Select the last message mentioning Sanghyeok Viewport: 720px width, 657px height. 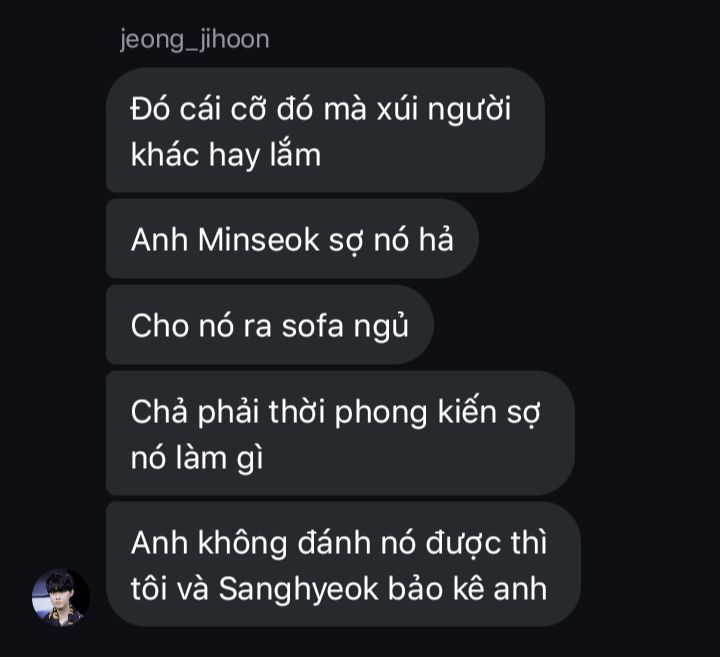(343, 565)
